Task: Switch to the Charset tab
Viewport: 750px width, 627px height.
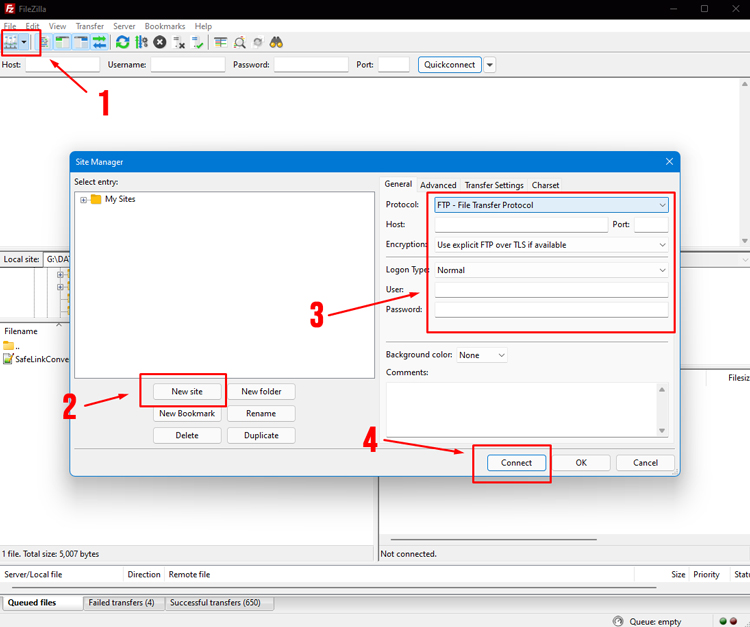Action: (545, 185)
